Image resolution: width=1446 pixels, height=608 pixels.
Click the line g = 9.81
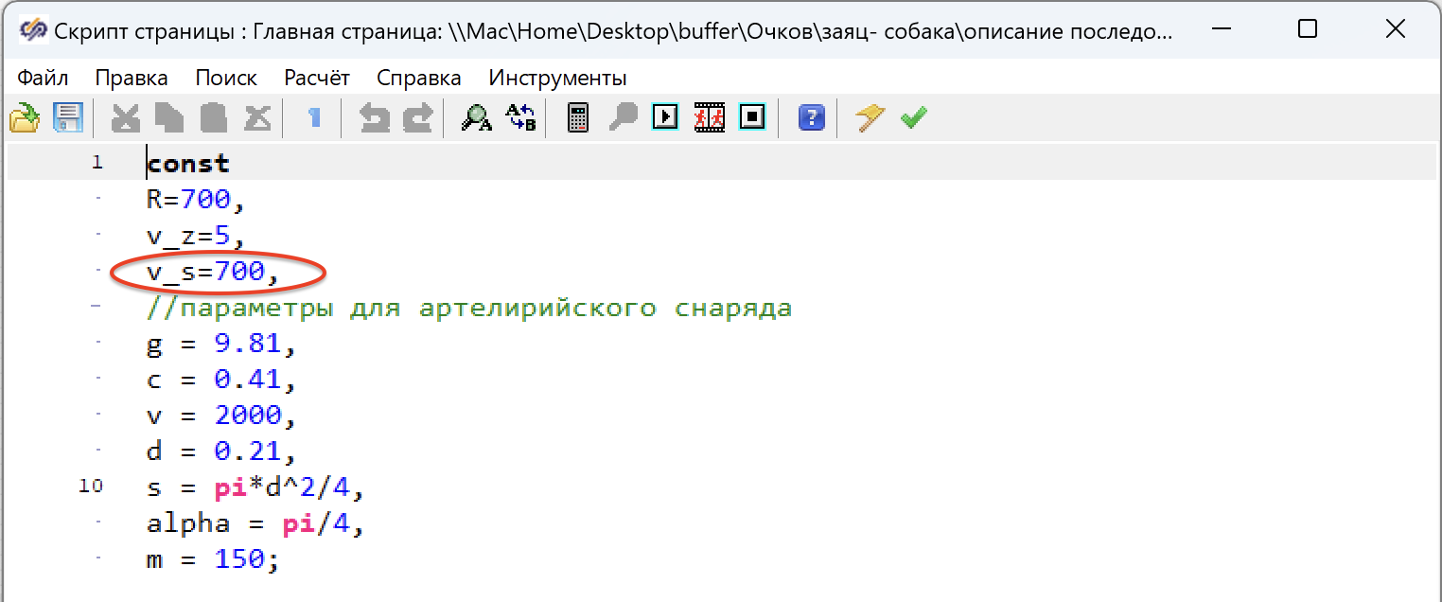[222, 343]
